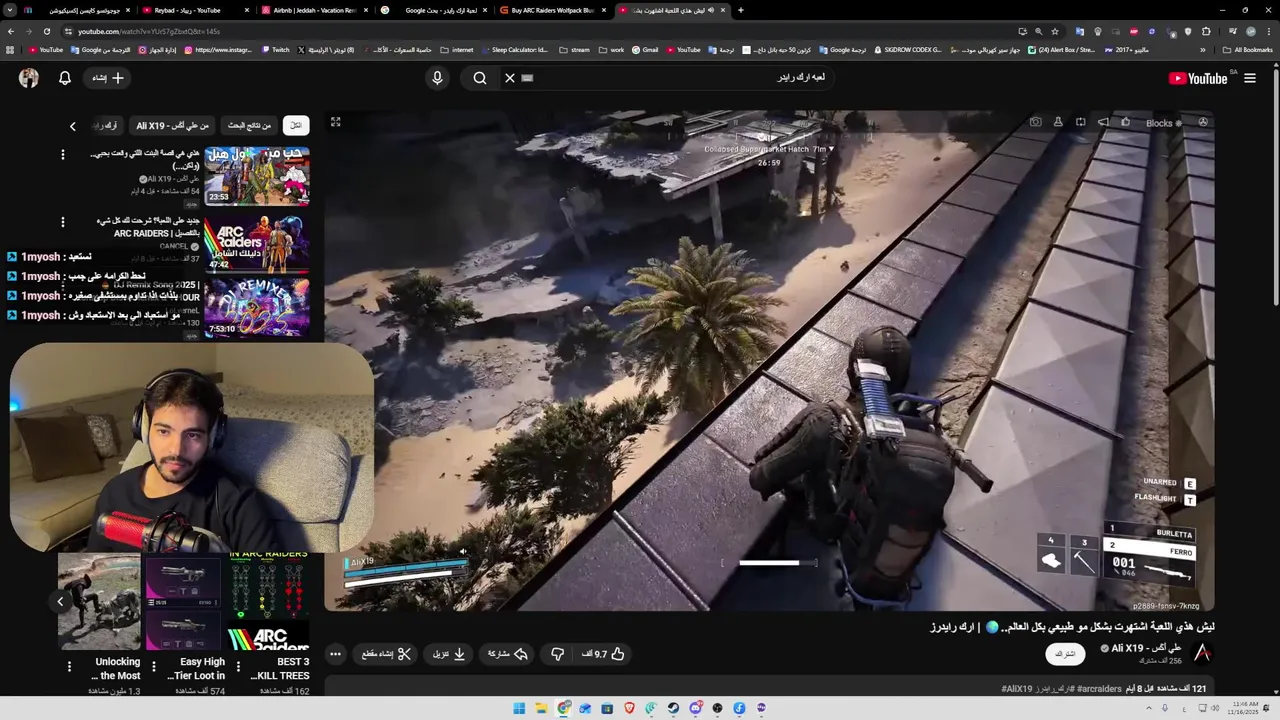Click the search magnifier button

(x=480, y=78)
